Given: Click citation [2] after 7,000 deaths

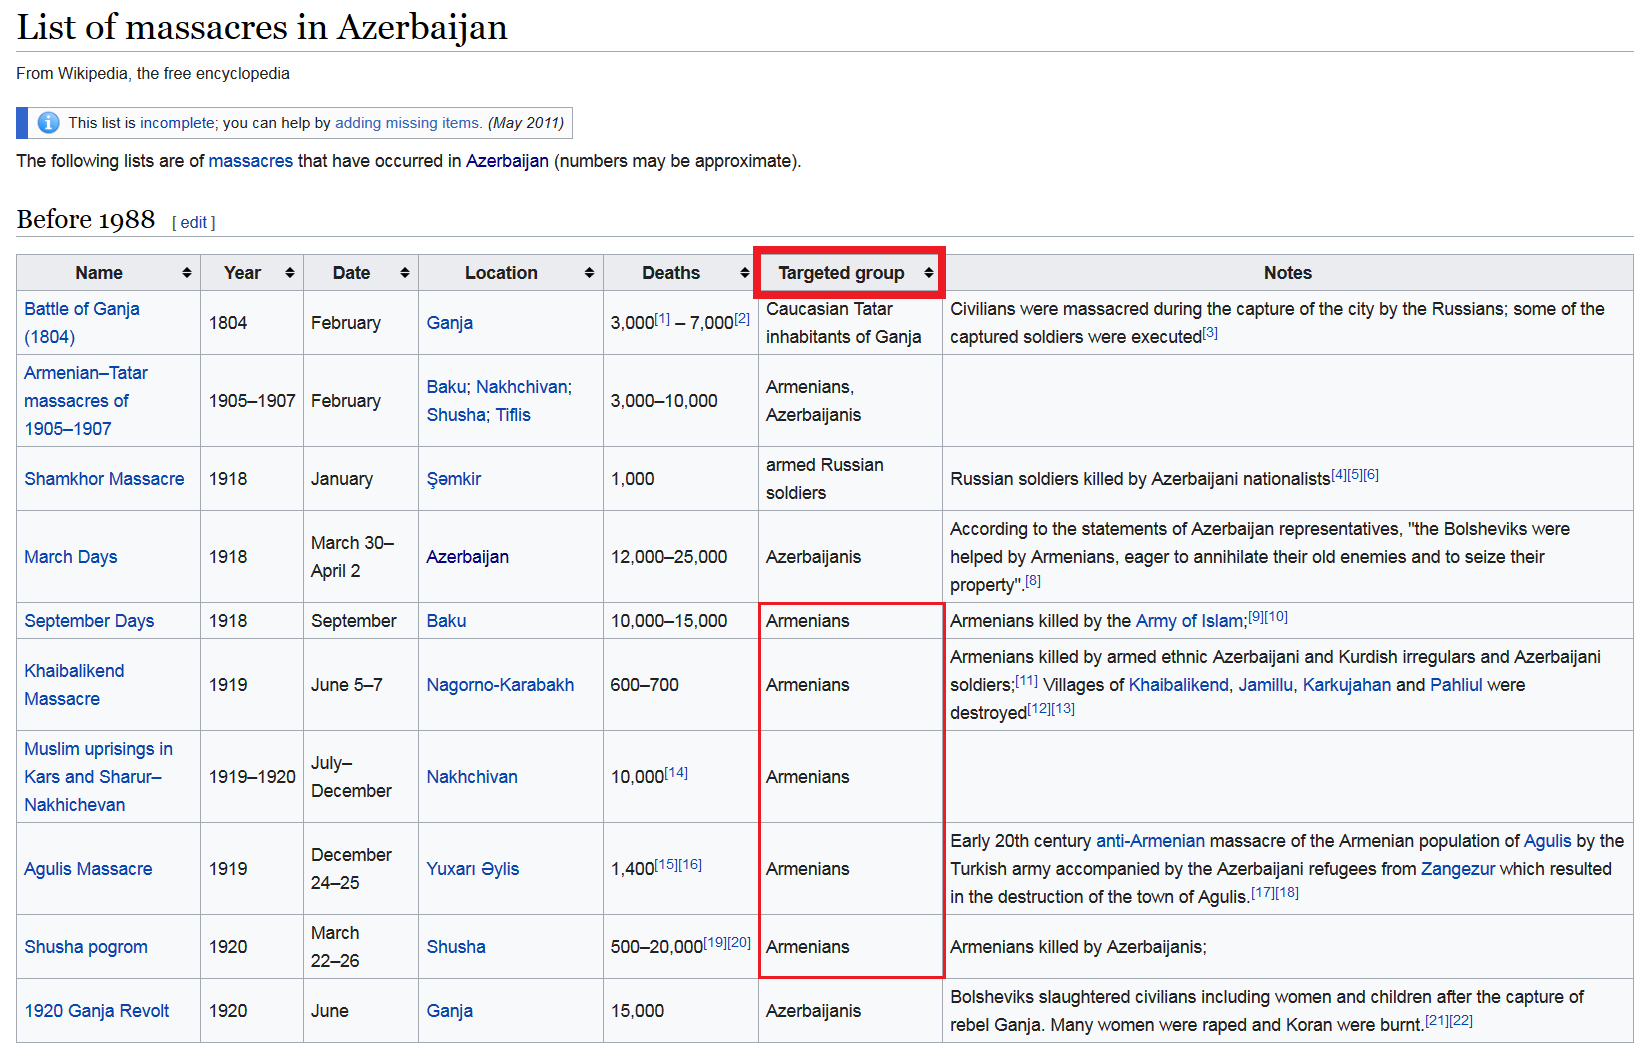Looking at the screenshot, I should click(742, 318).
